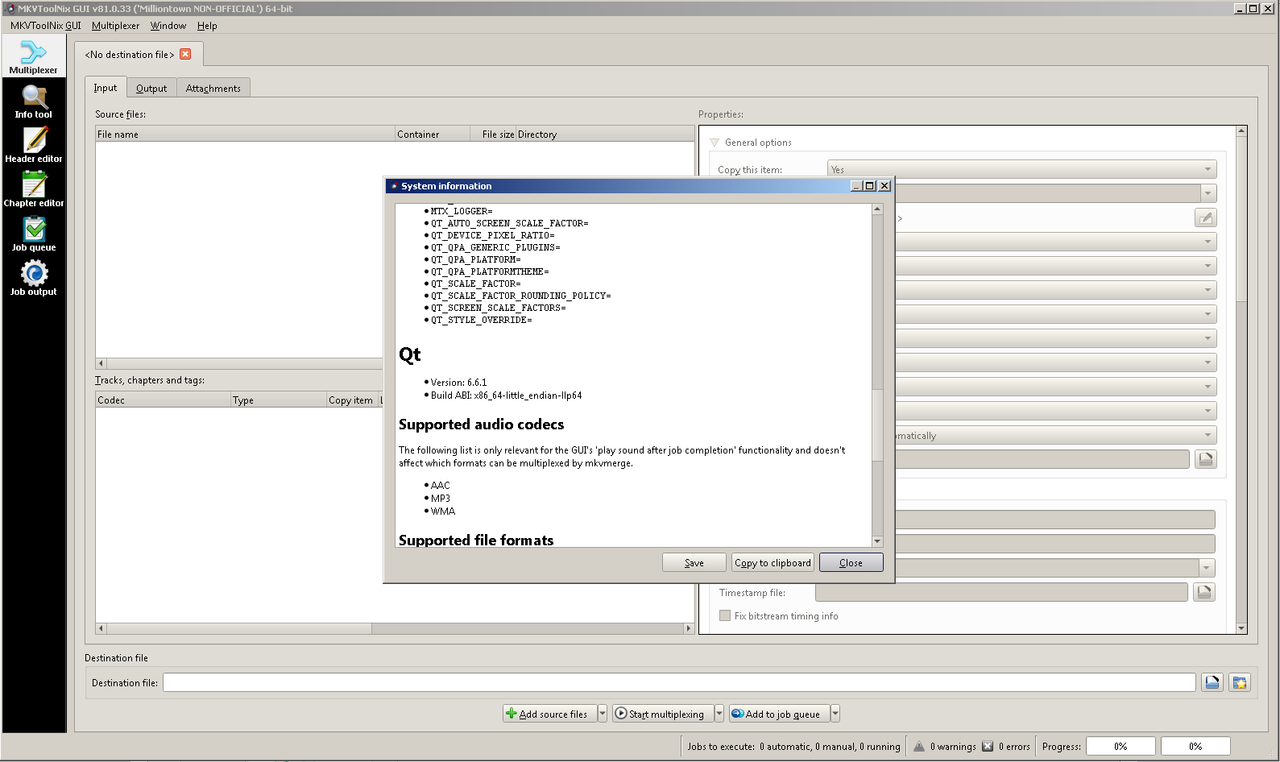1280x762 pixels.
Task: Click the edit icon beside the language field
Action: [x=1205, y=218]
